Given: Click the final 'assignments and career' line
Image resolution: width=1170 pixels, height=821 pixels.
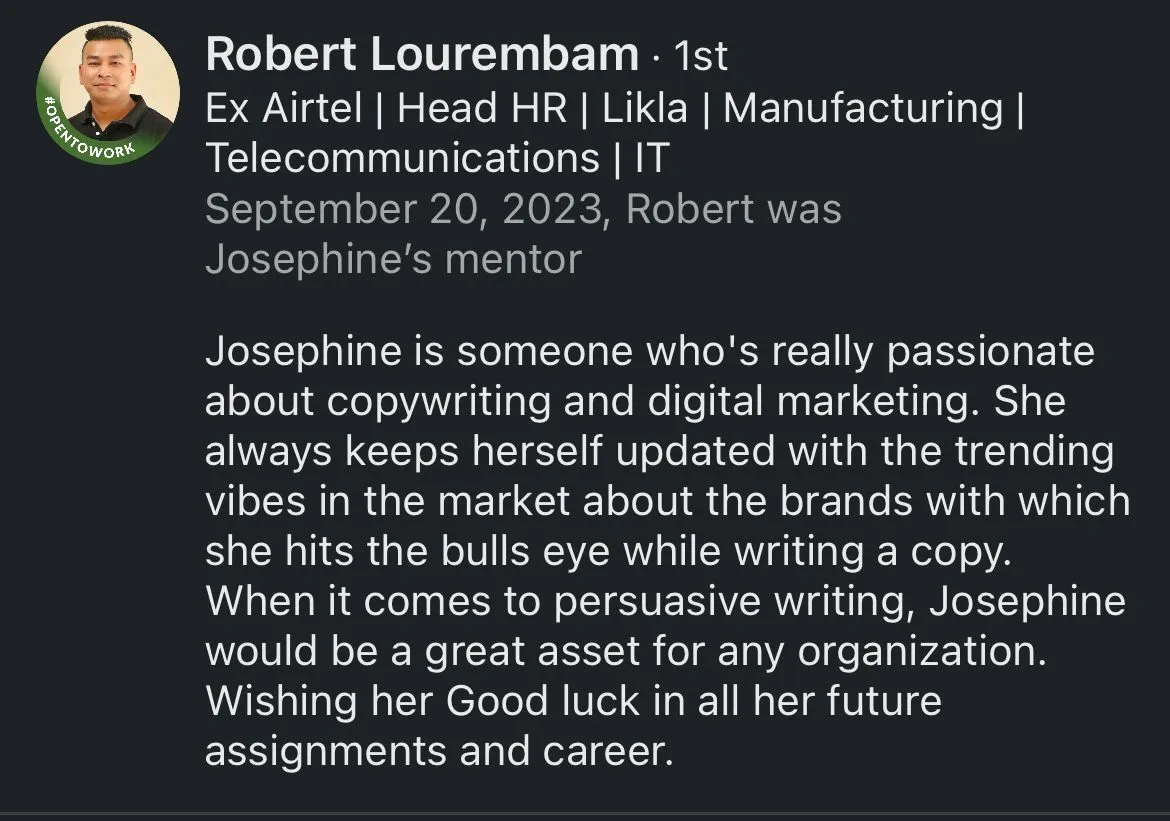Looking at the screenshot, I should 439,752.
